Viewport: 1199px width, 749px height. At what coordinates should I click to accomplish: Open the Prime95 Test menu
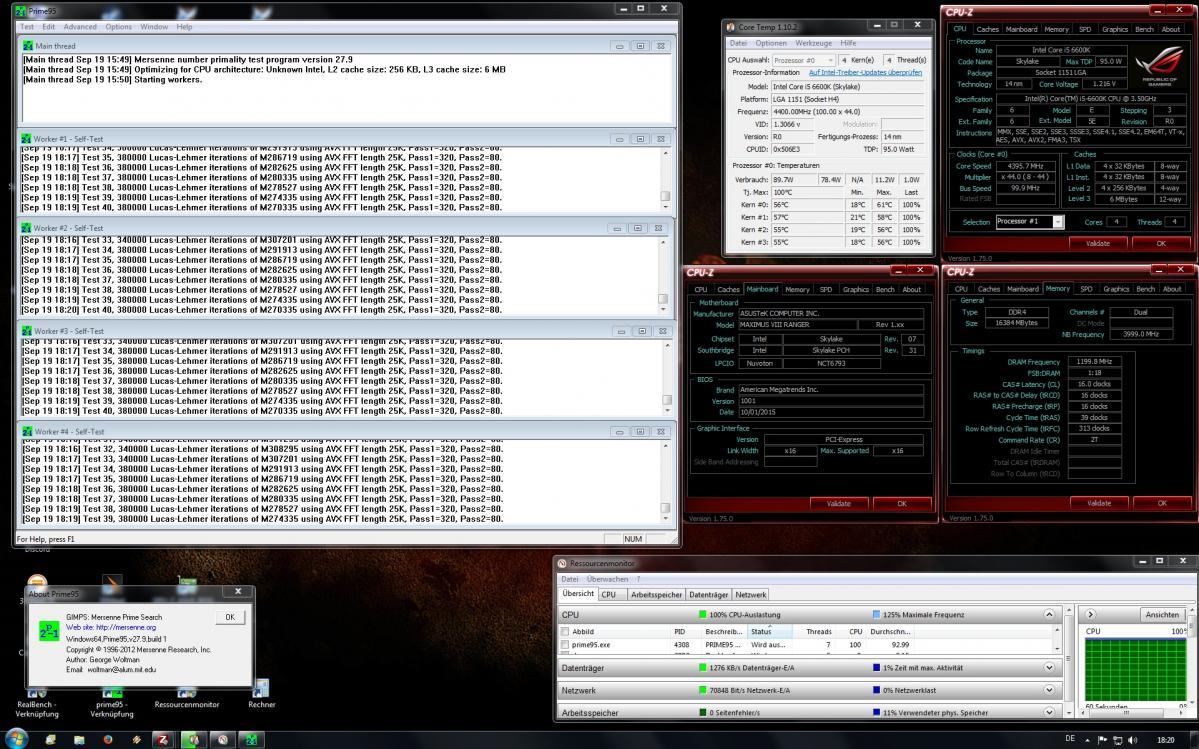click(27, 27)
